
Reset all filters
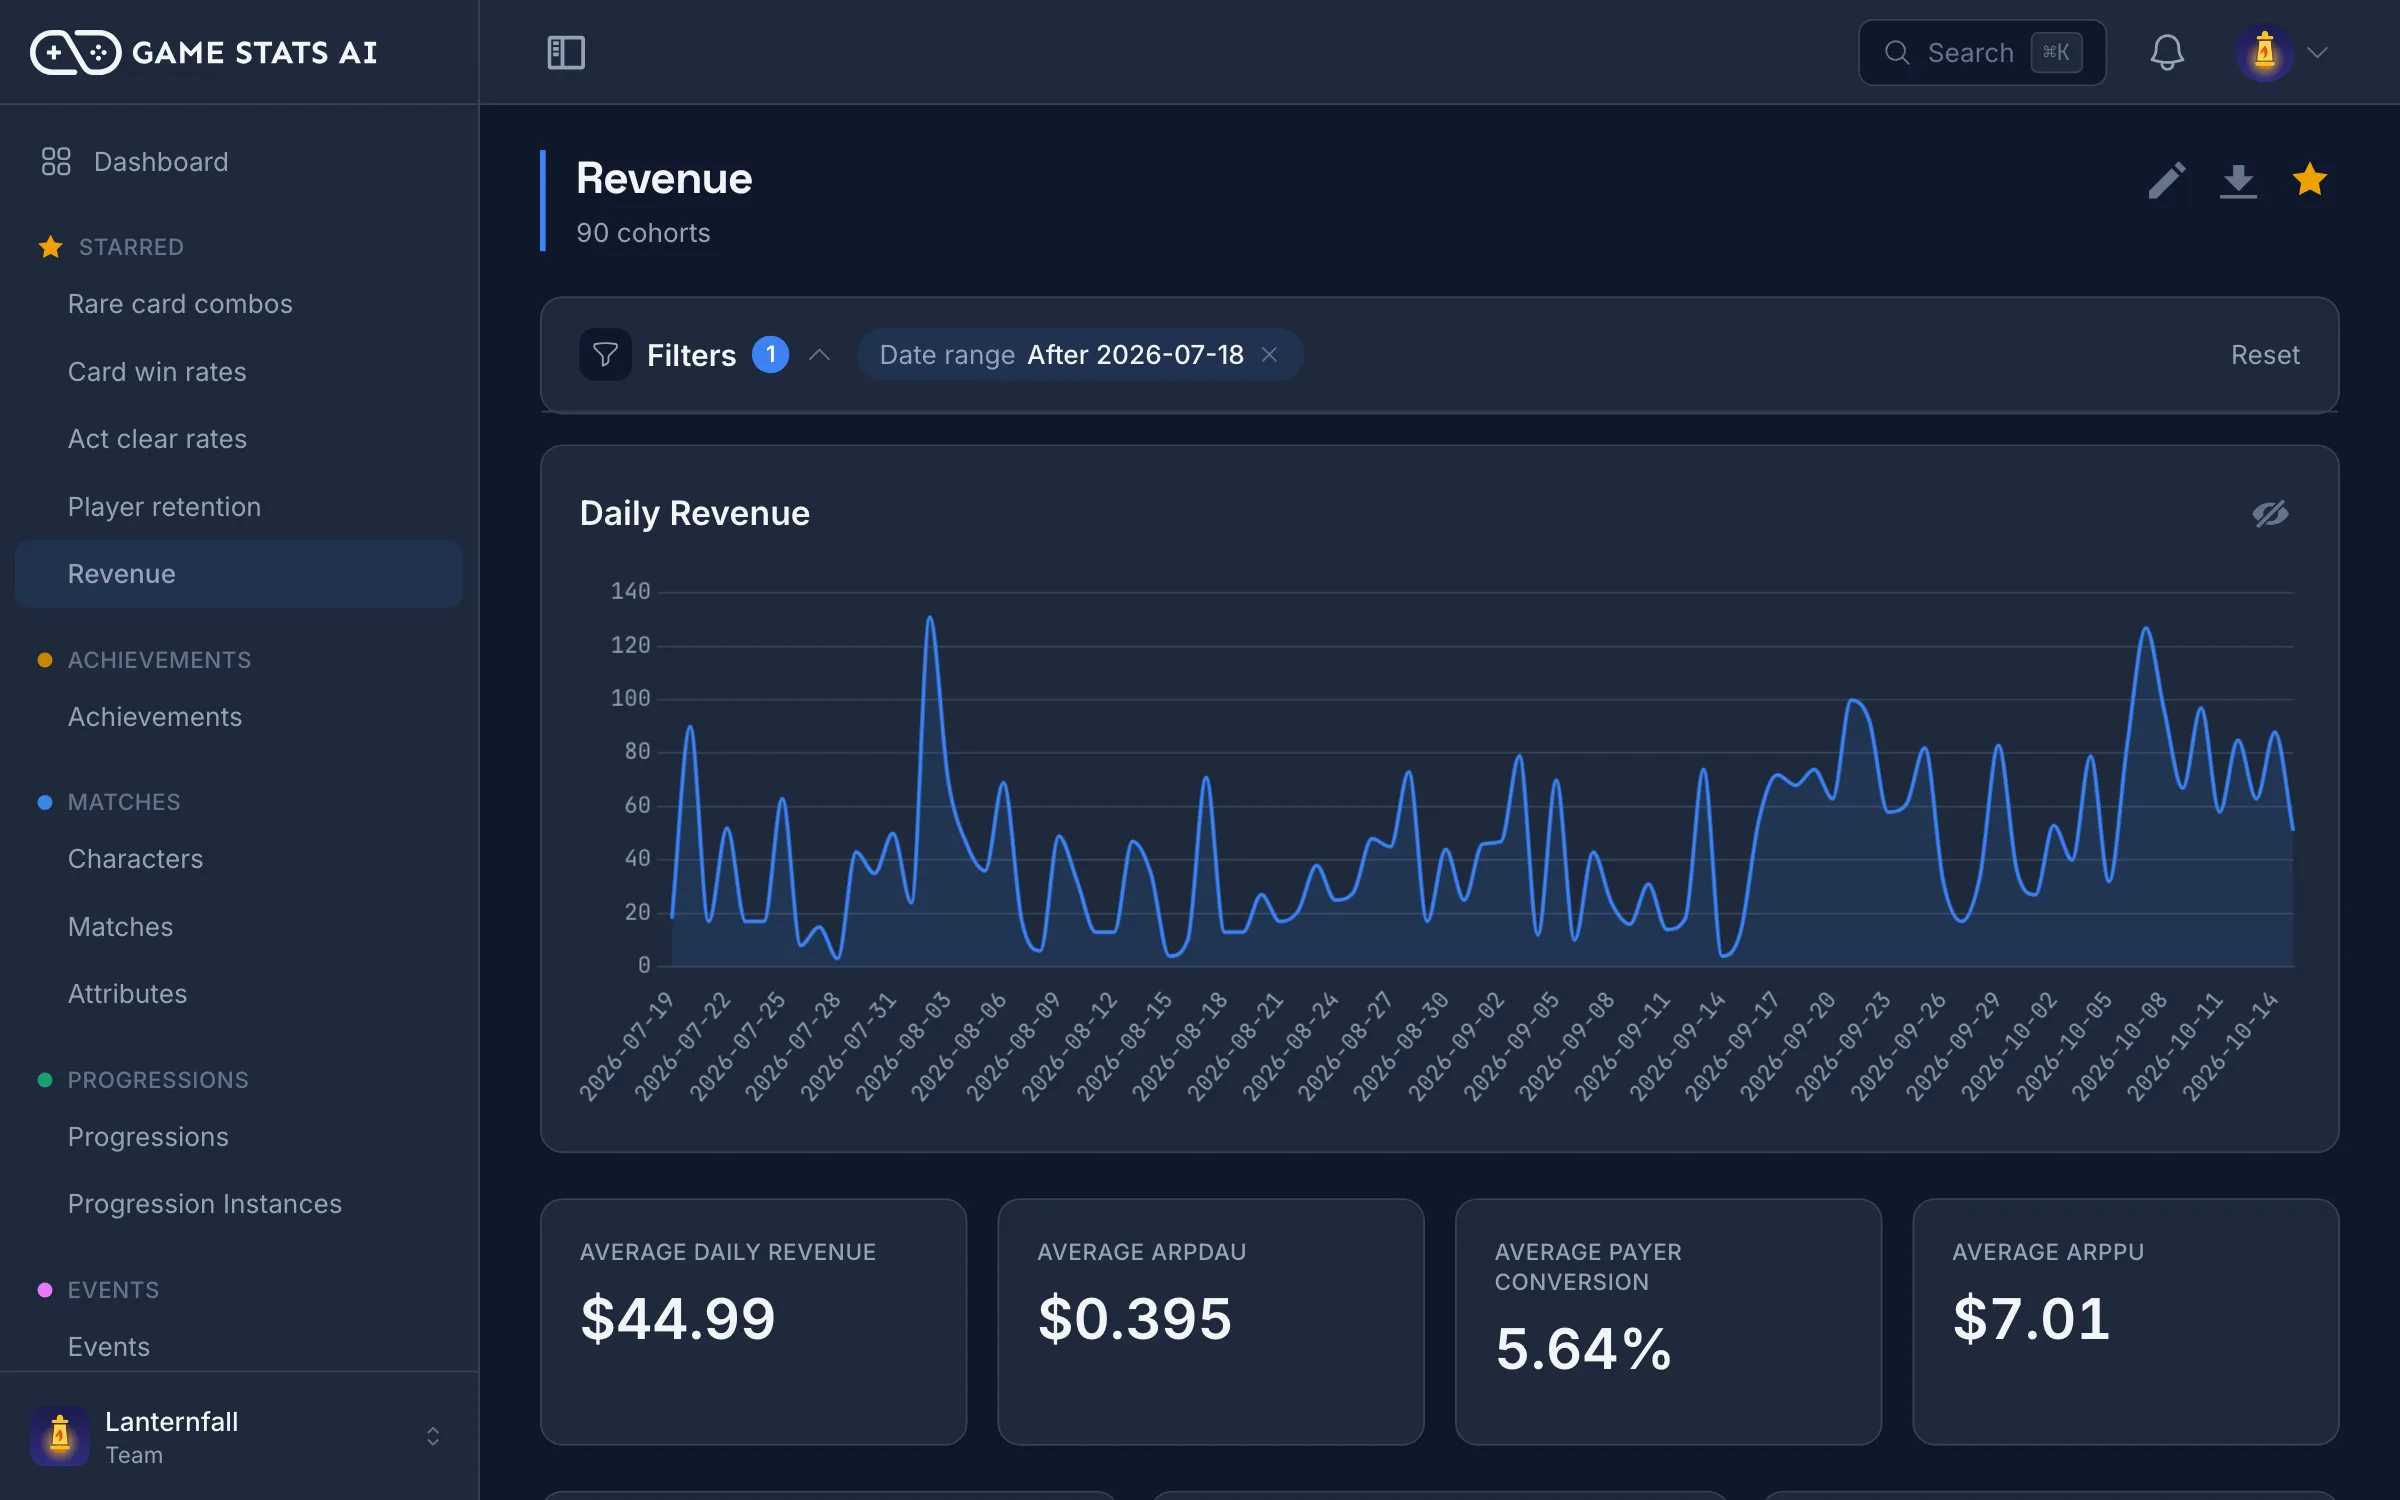[2265, 355]
